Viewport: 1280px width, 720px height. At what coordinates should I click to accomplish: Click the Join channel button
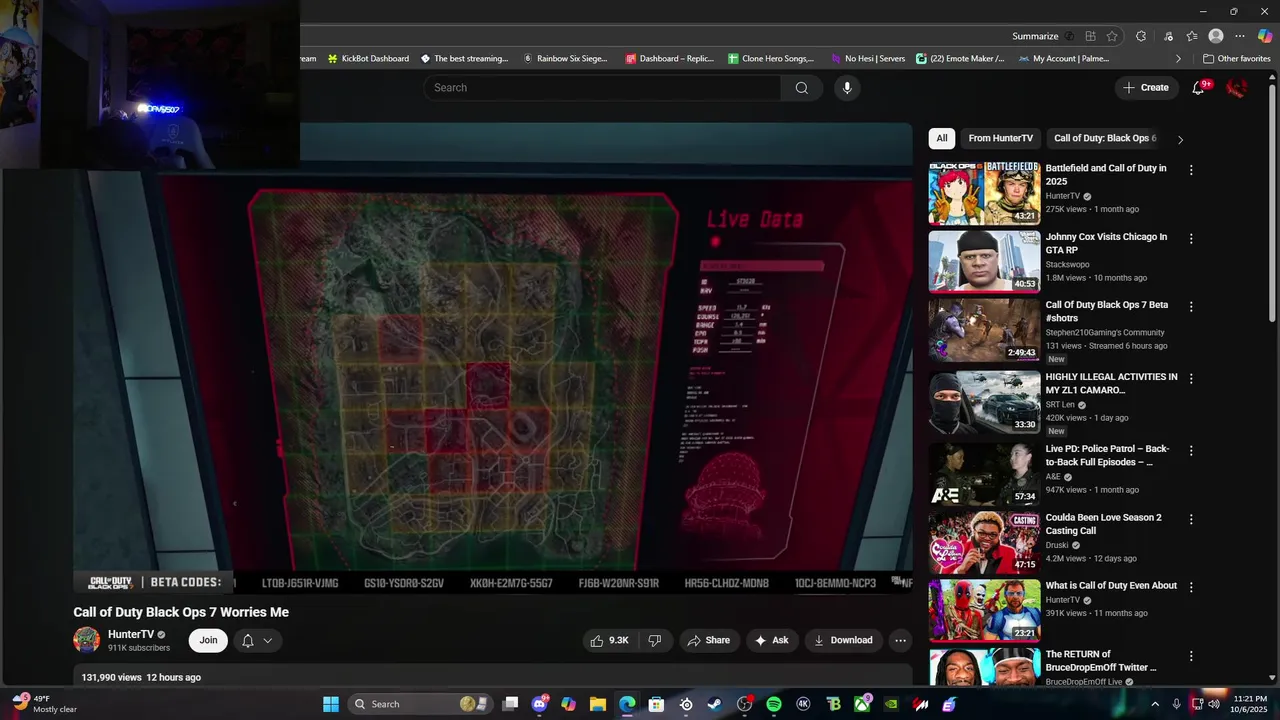click(x=208, y=640)
